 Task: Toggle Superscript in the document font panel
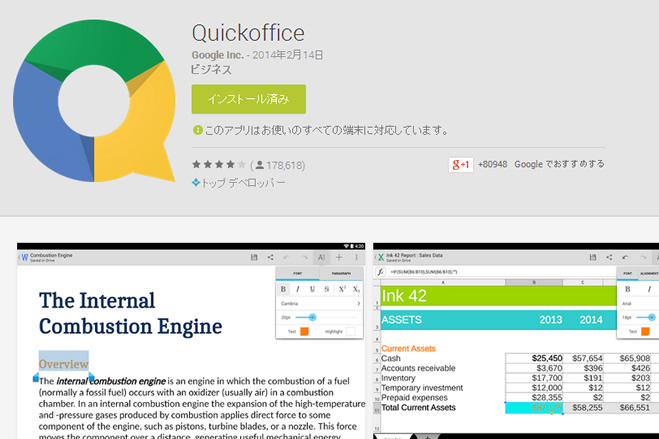342,289
